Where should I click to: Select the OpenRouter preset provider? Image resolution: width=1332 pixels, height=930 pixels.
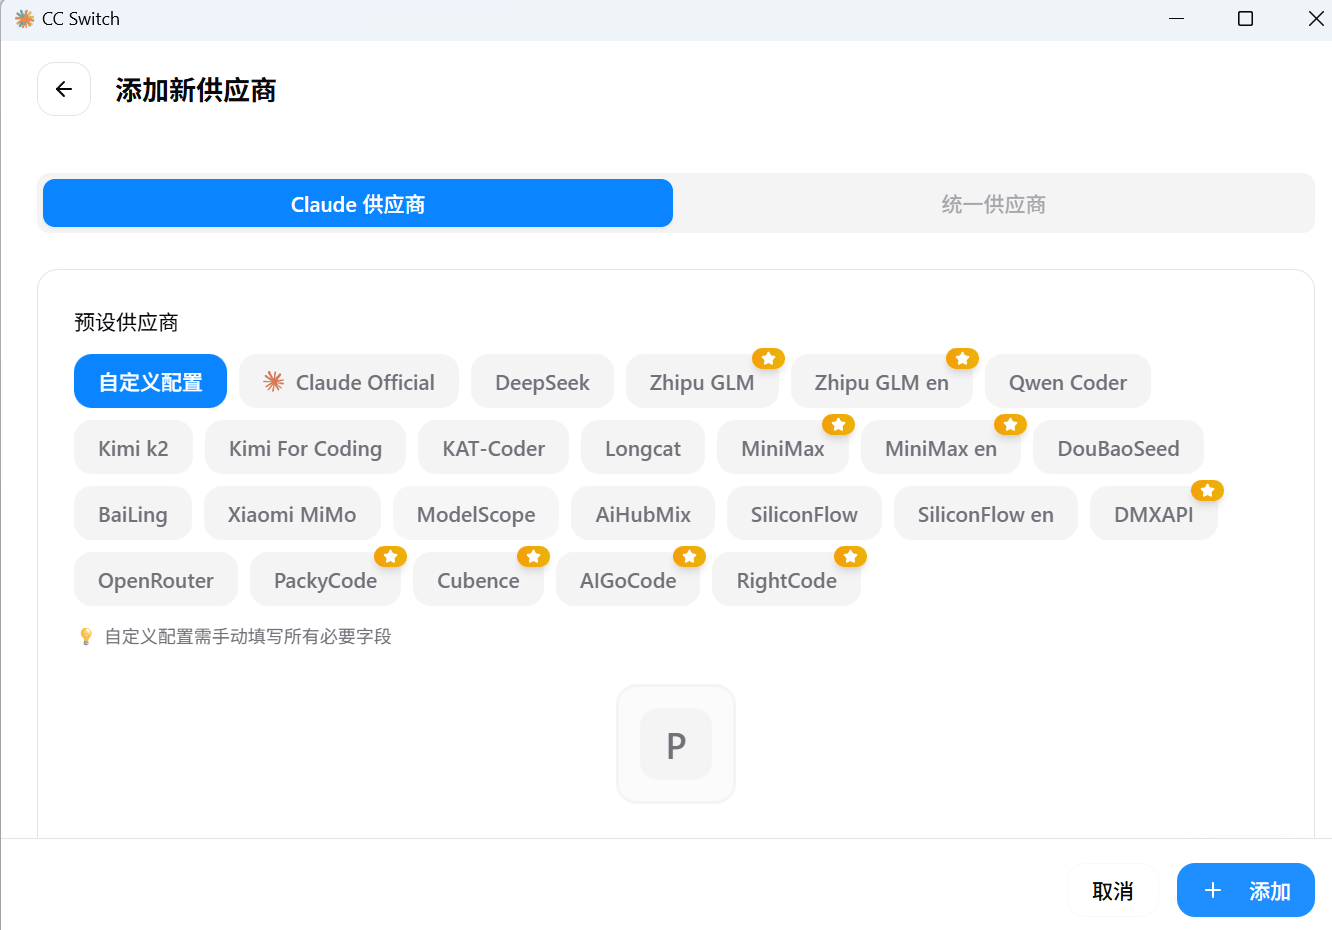[155, 579]
